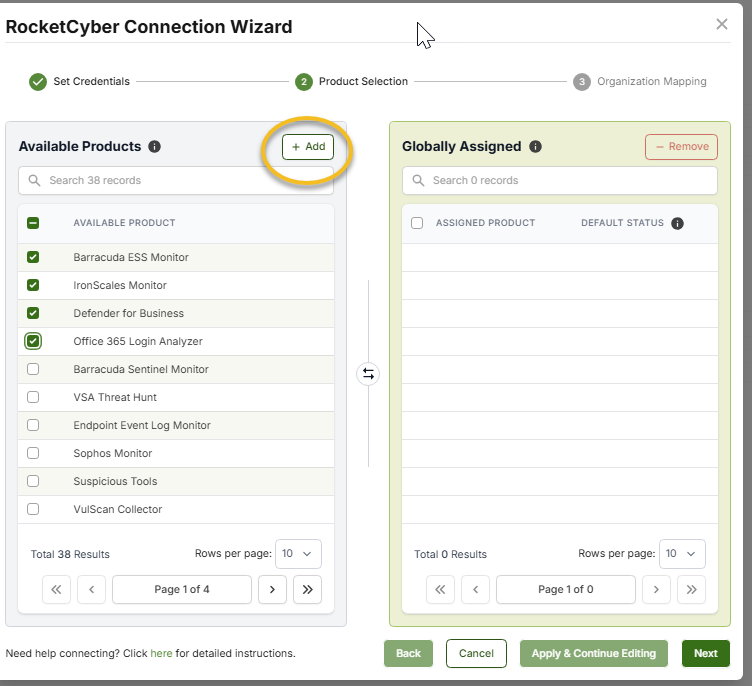
Task: Open Rows per page dropdown in Globally Assigned
Action: pos(682,554)
